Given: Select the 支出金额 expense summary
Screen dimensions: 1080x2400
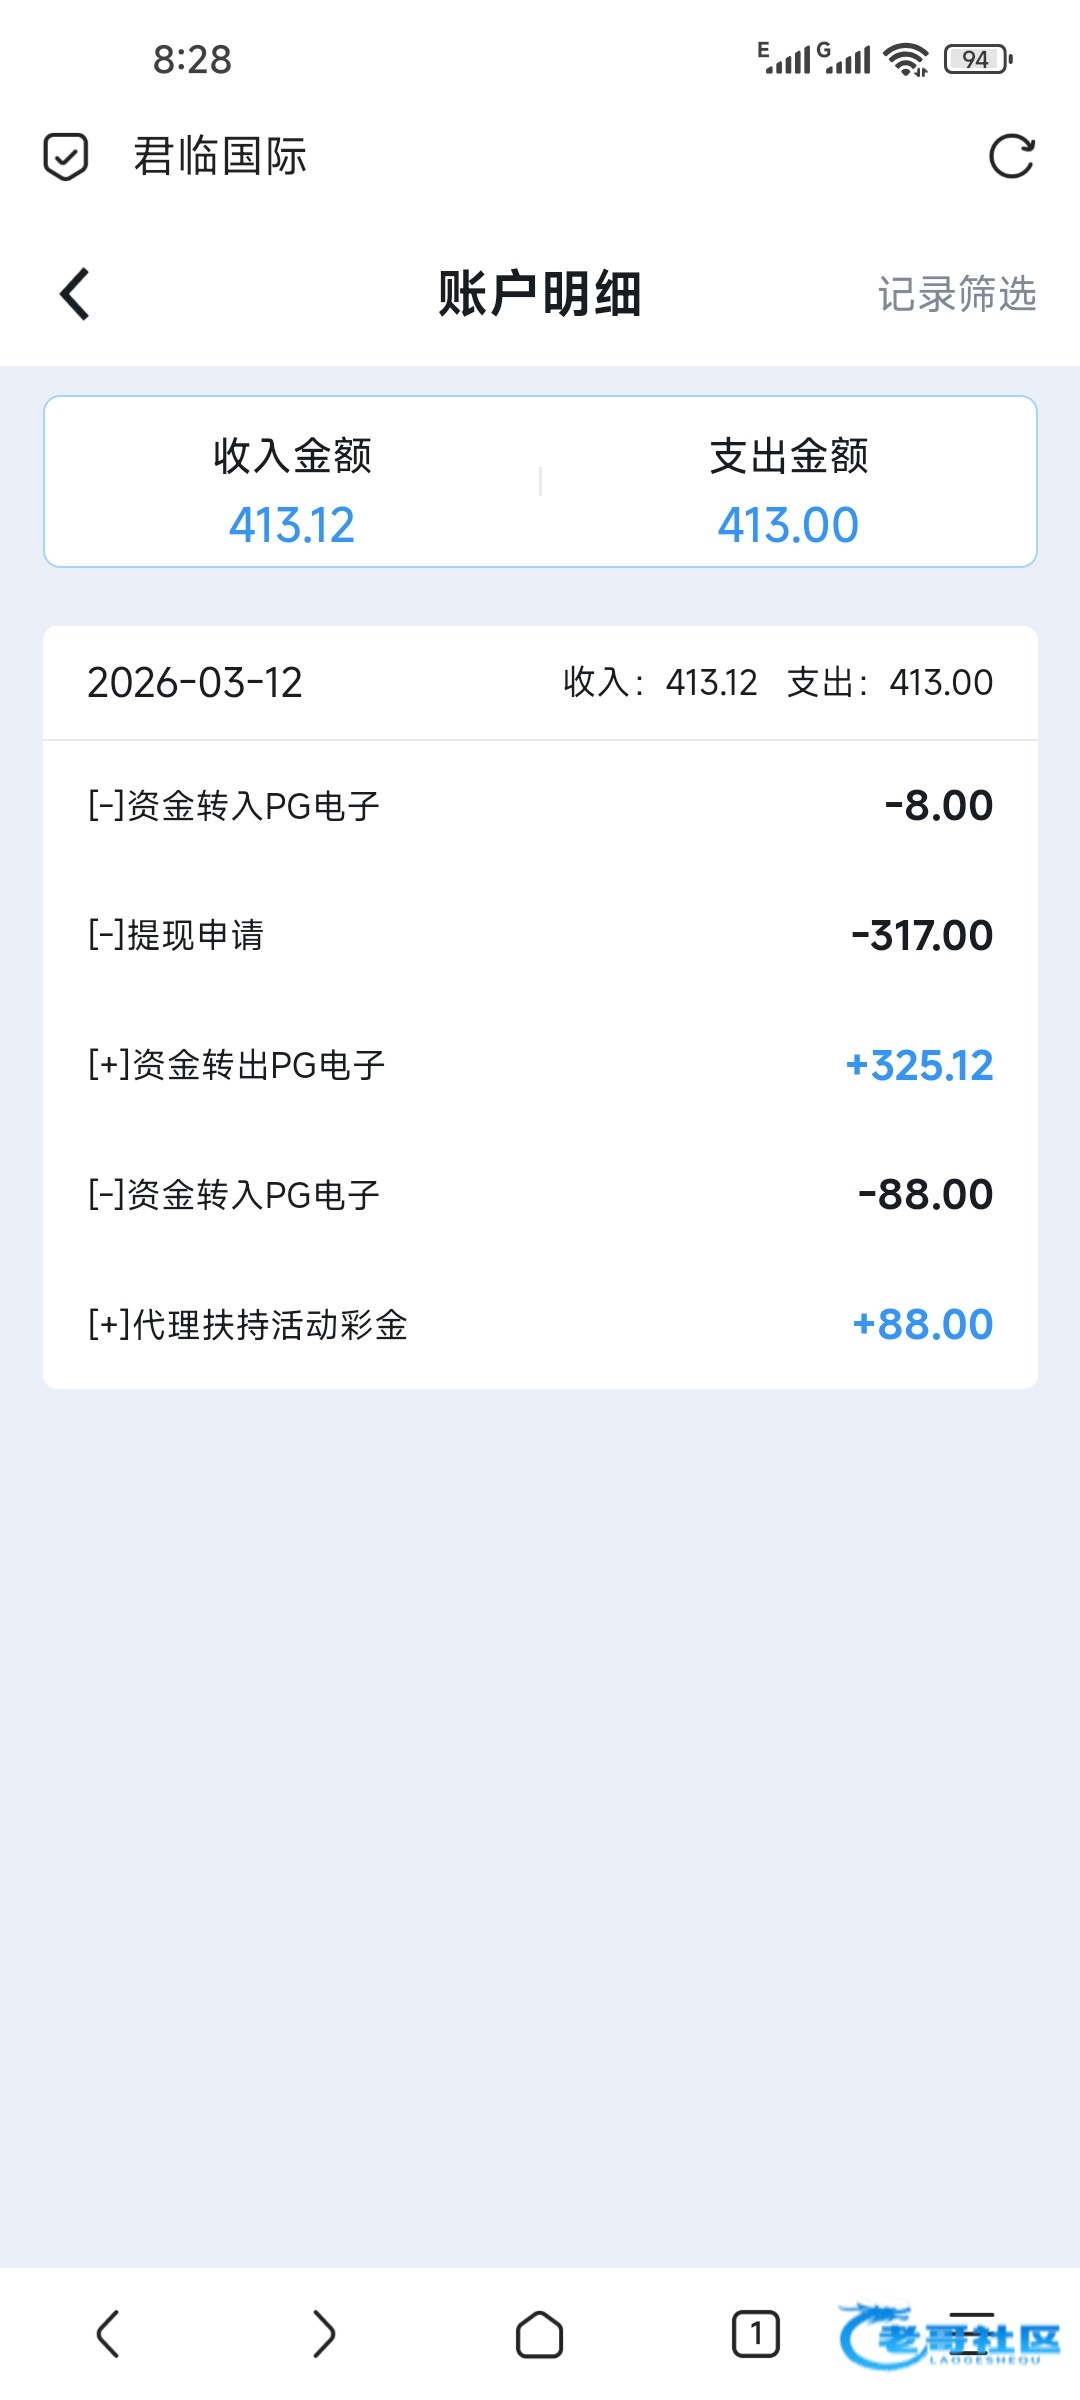Looking at the screenshot, I should pos(788,490).
